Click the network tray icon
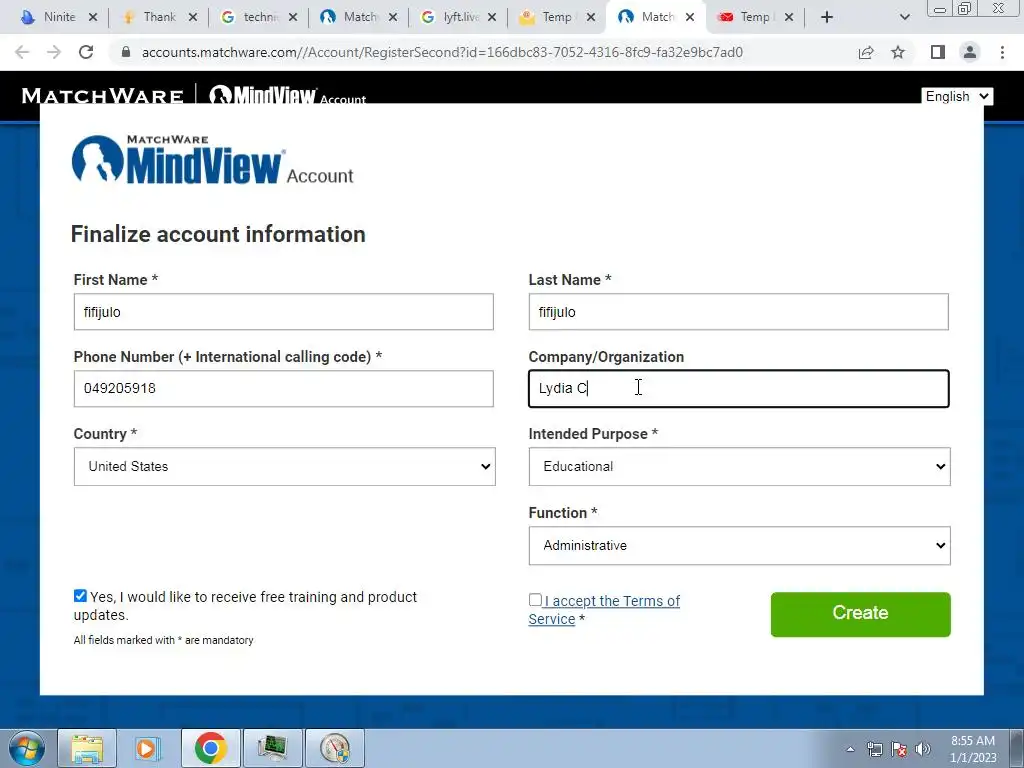 [874, 749]
